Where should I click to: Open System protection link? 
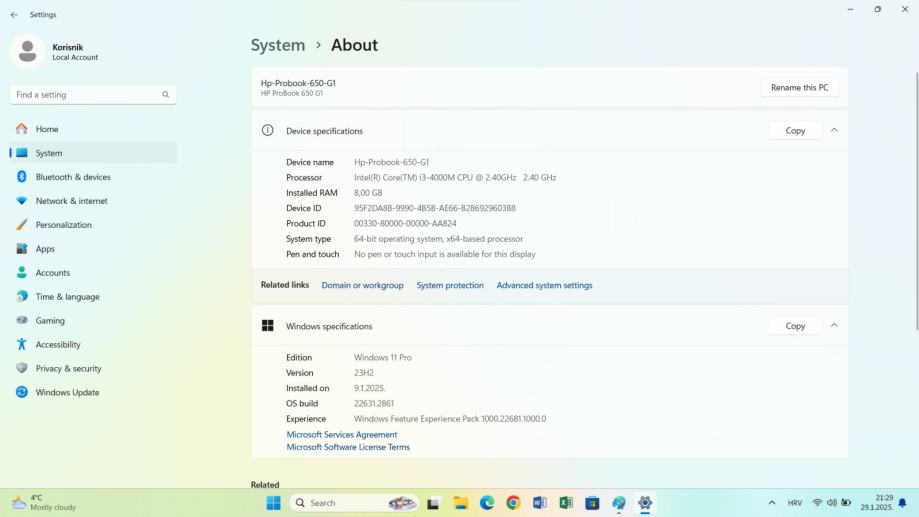click(x=450, y=285)
